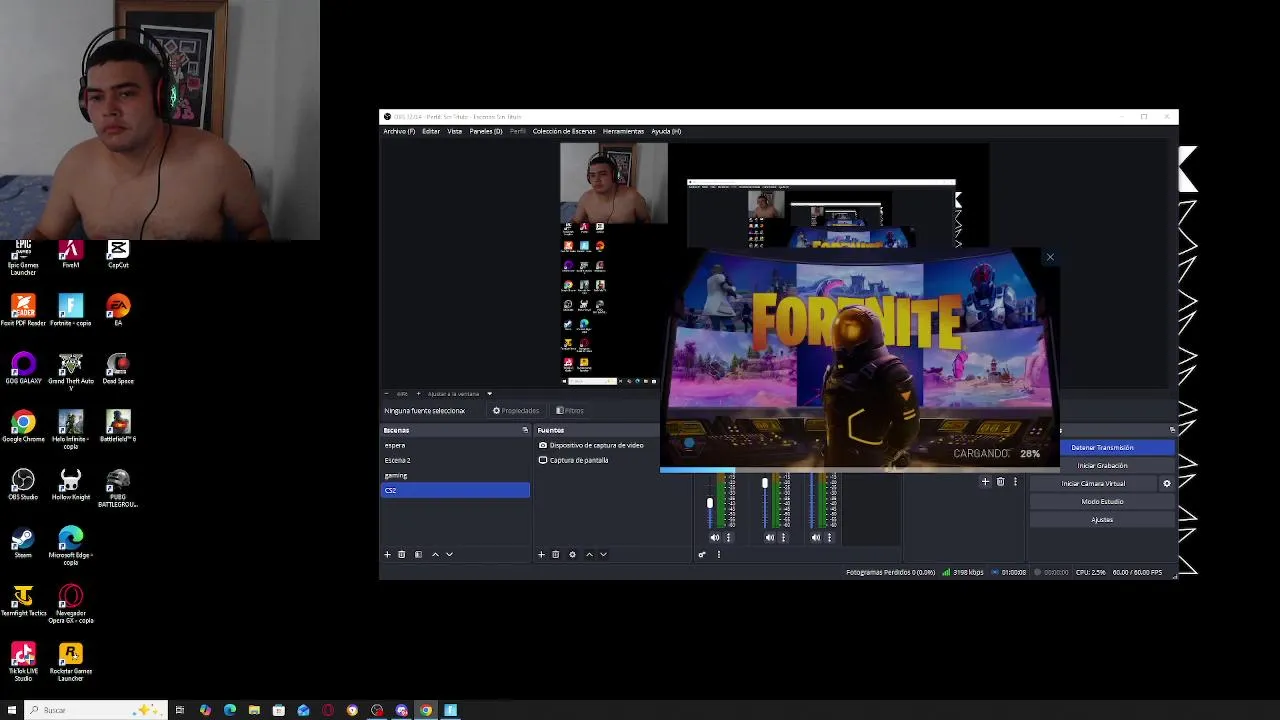Close the Fortnite loading splash
This screenshot has height=720, width=1280.
(x=1050, y=258)
